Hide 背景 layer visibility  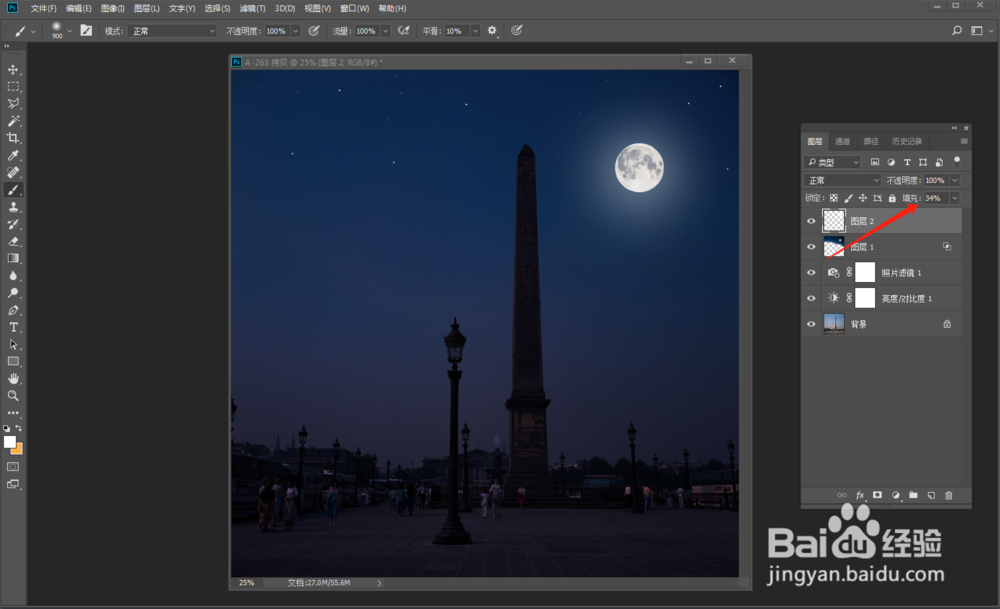811,324
